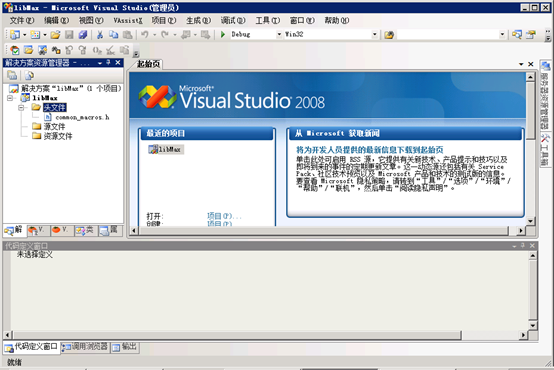Click the first Visual Assist tomato checkmark icon
Viewport: 554px width, 370px height.
pos(15,50)
